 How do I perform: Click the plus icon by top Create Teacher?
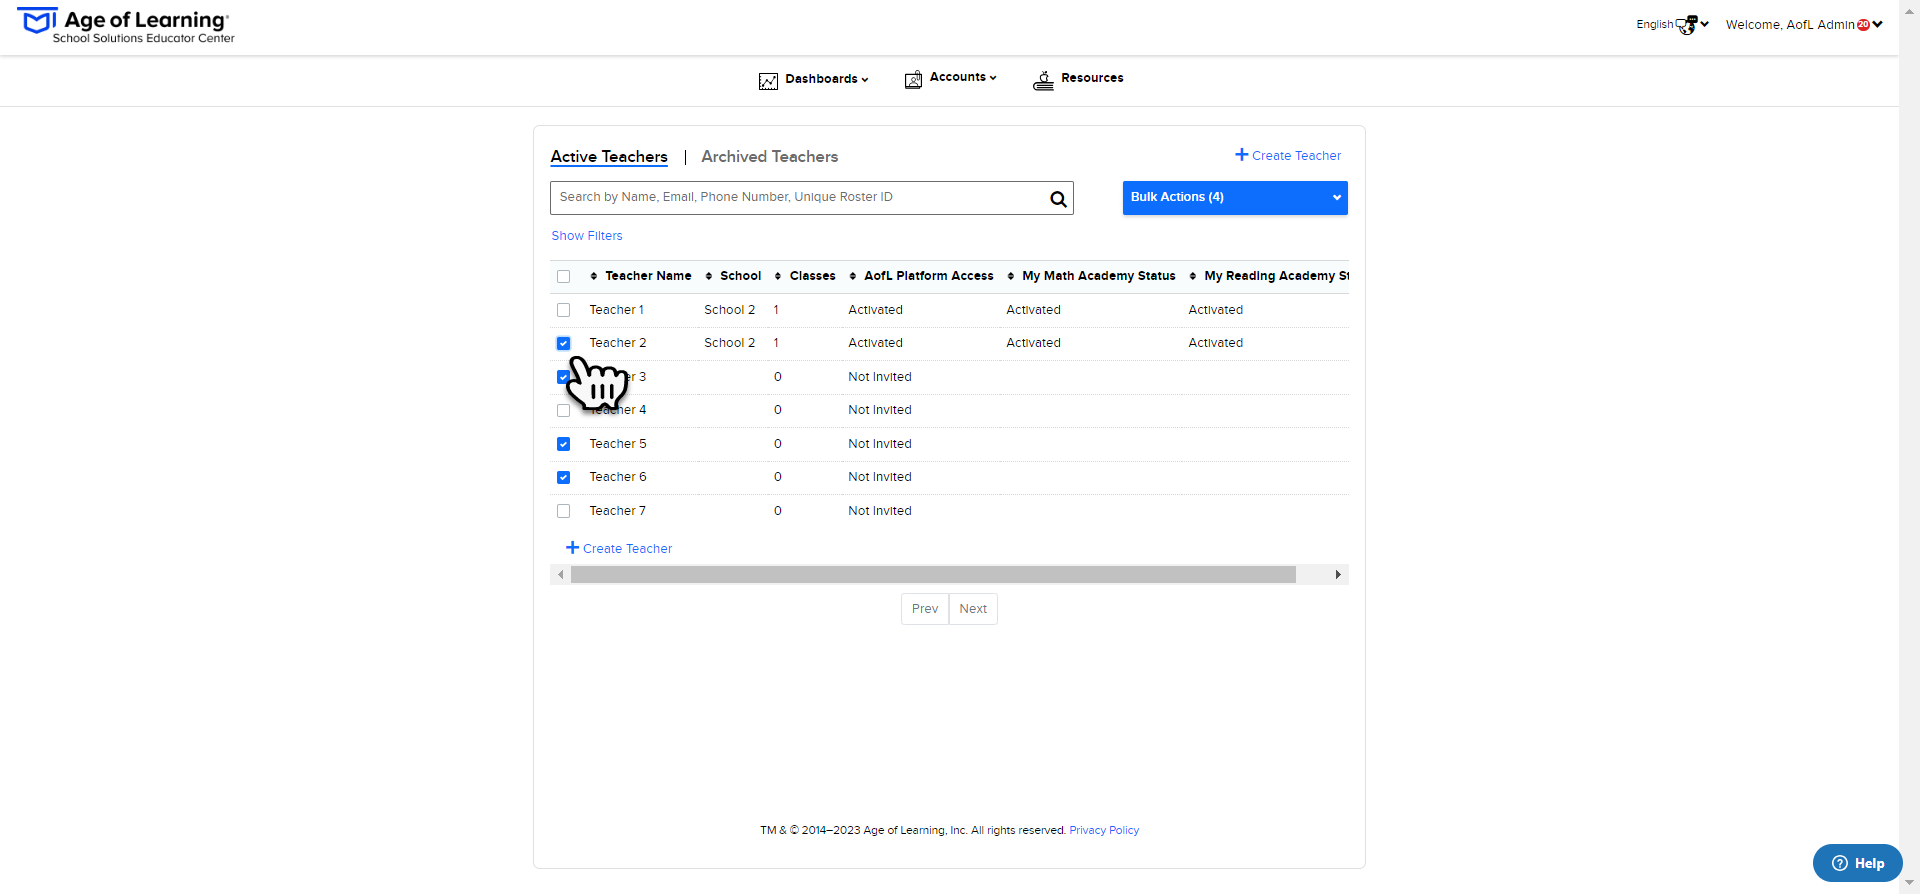point(1241,155)
